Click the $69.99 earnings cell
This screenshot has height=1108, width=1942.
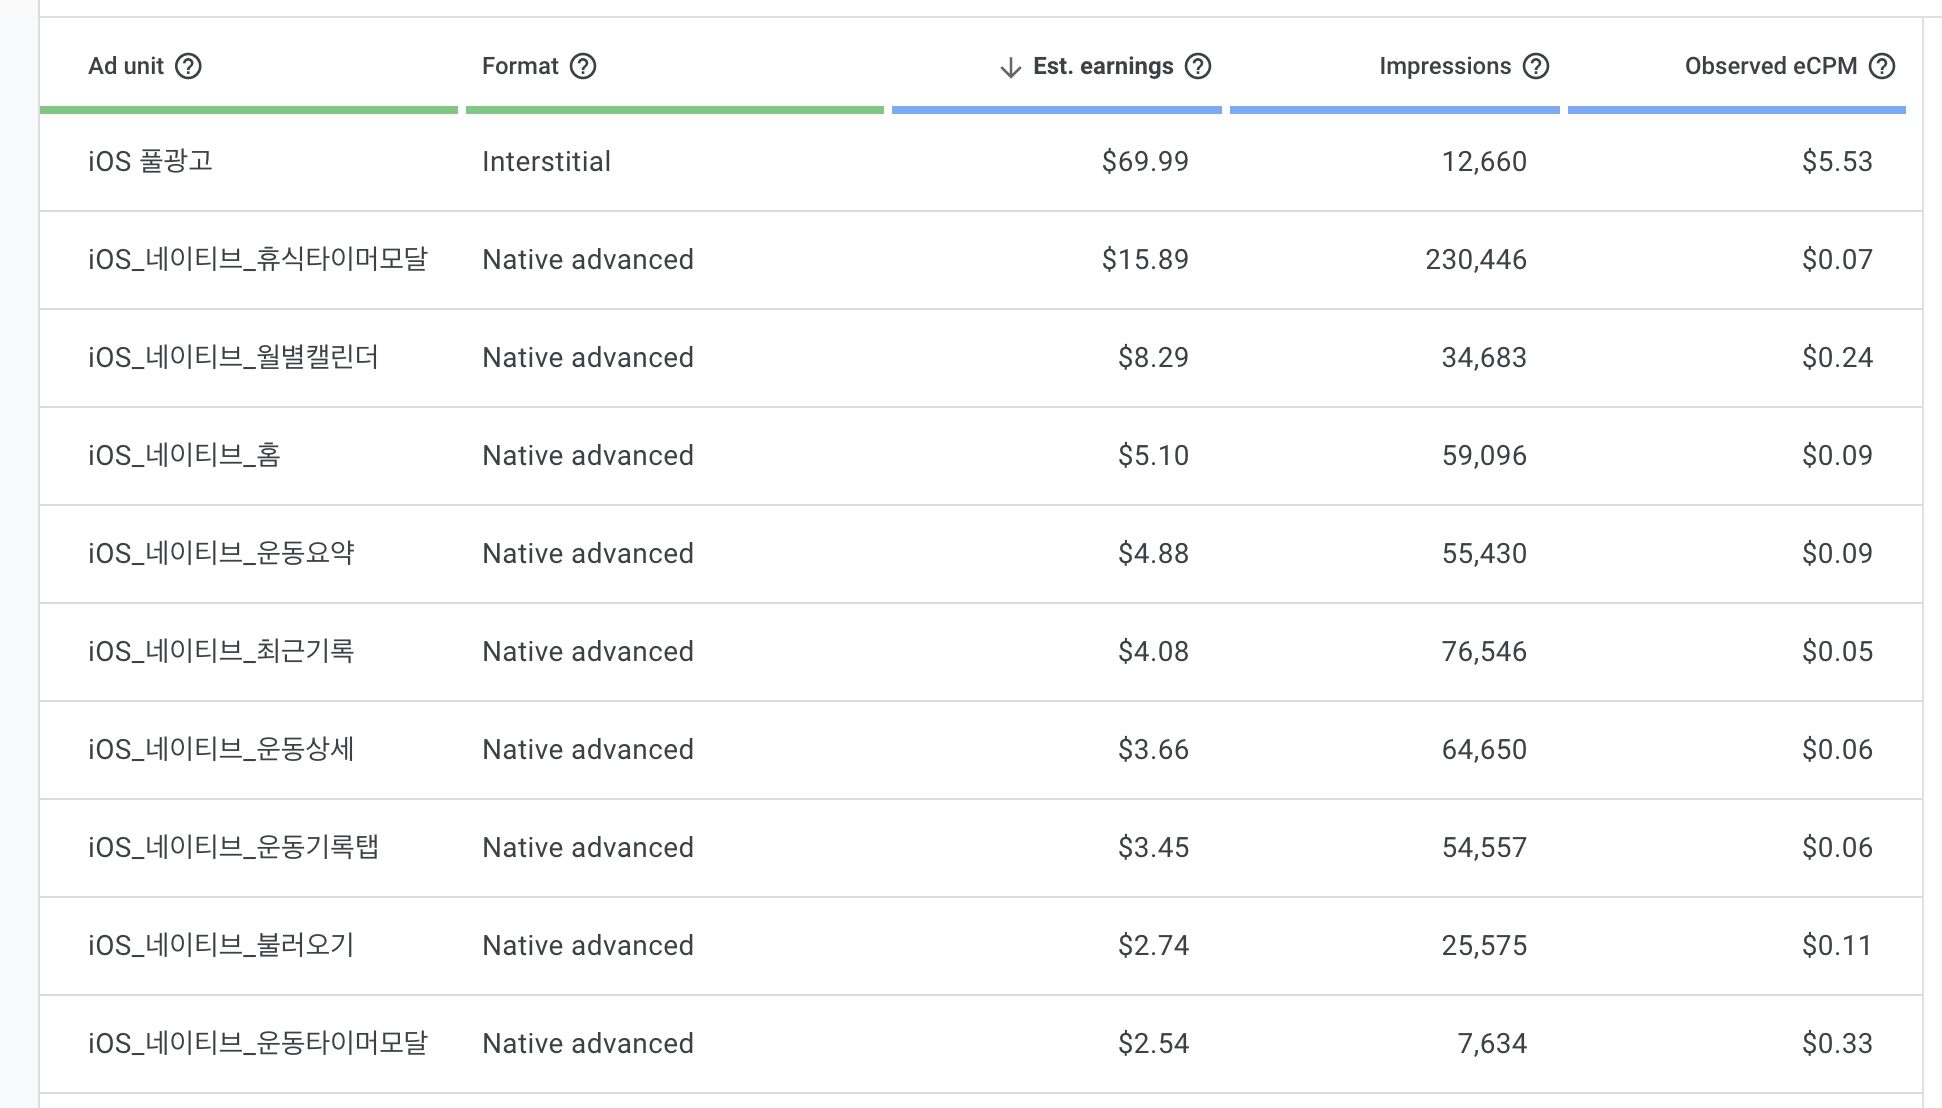click(1145, 161)
